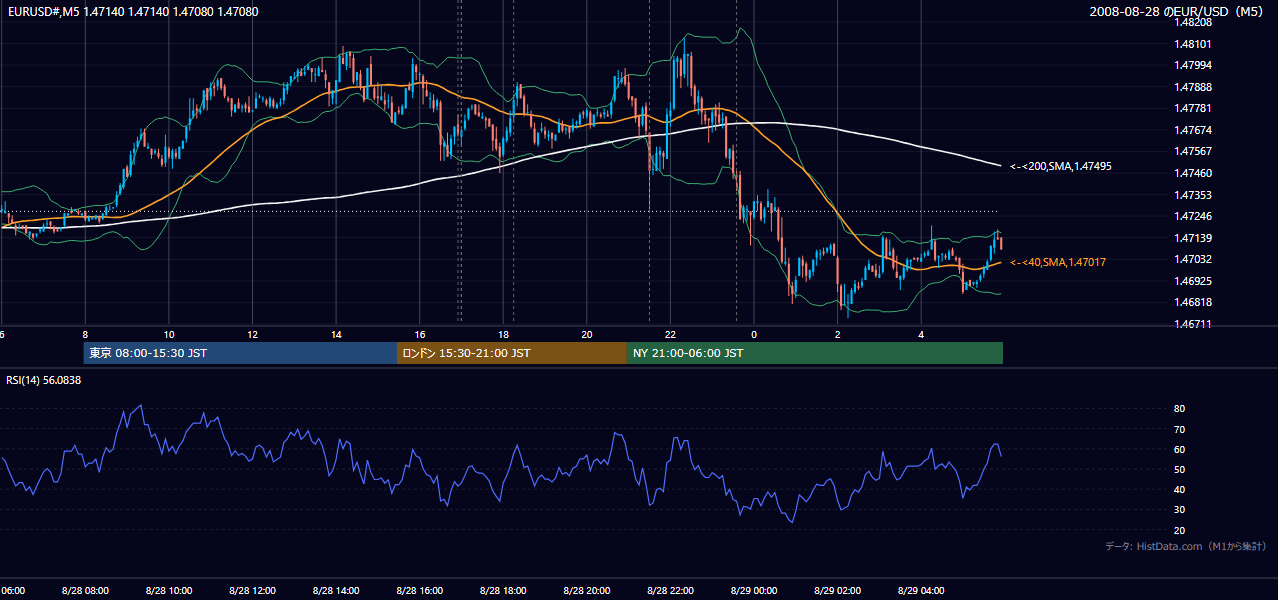Click the 8/28 18:00 date axis label
Viewport: 1278px width, 600px height.
coord(503,590)
